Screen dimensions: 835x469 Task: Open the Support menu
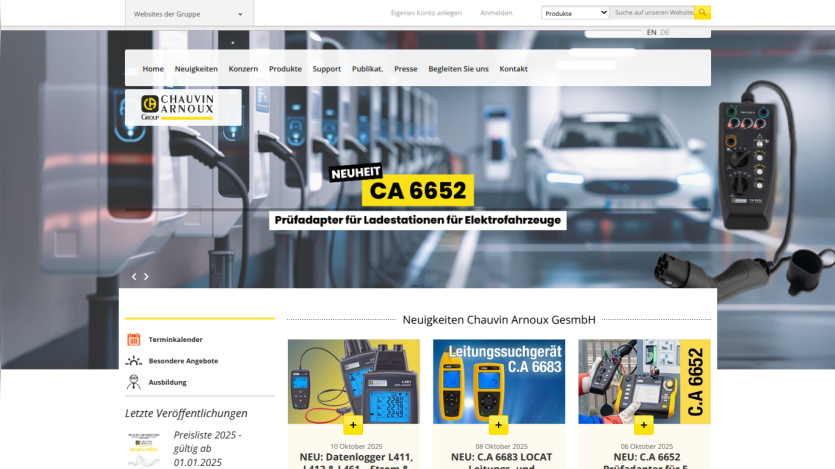click(326, 69)
